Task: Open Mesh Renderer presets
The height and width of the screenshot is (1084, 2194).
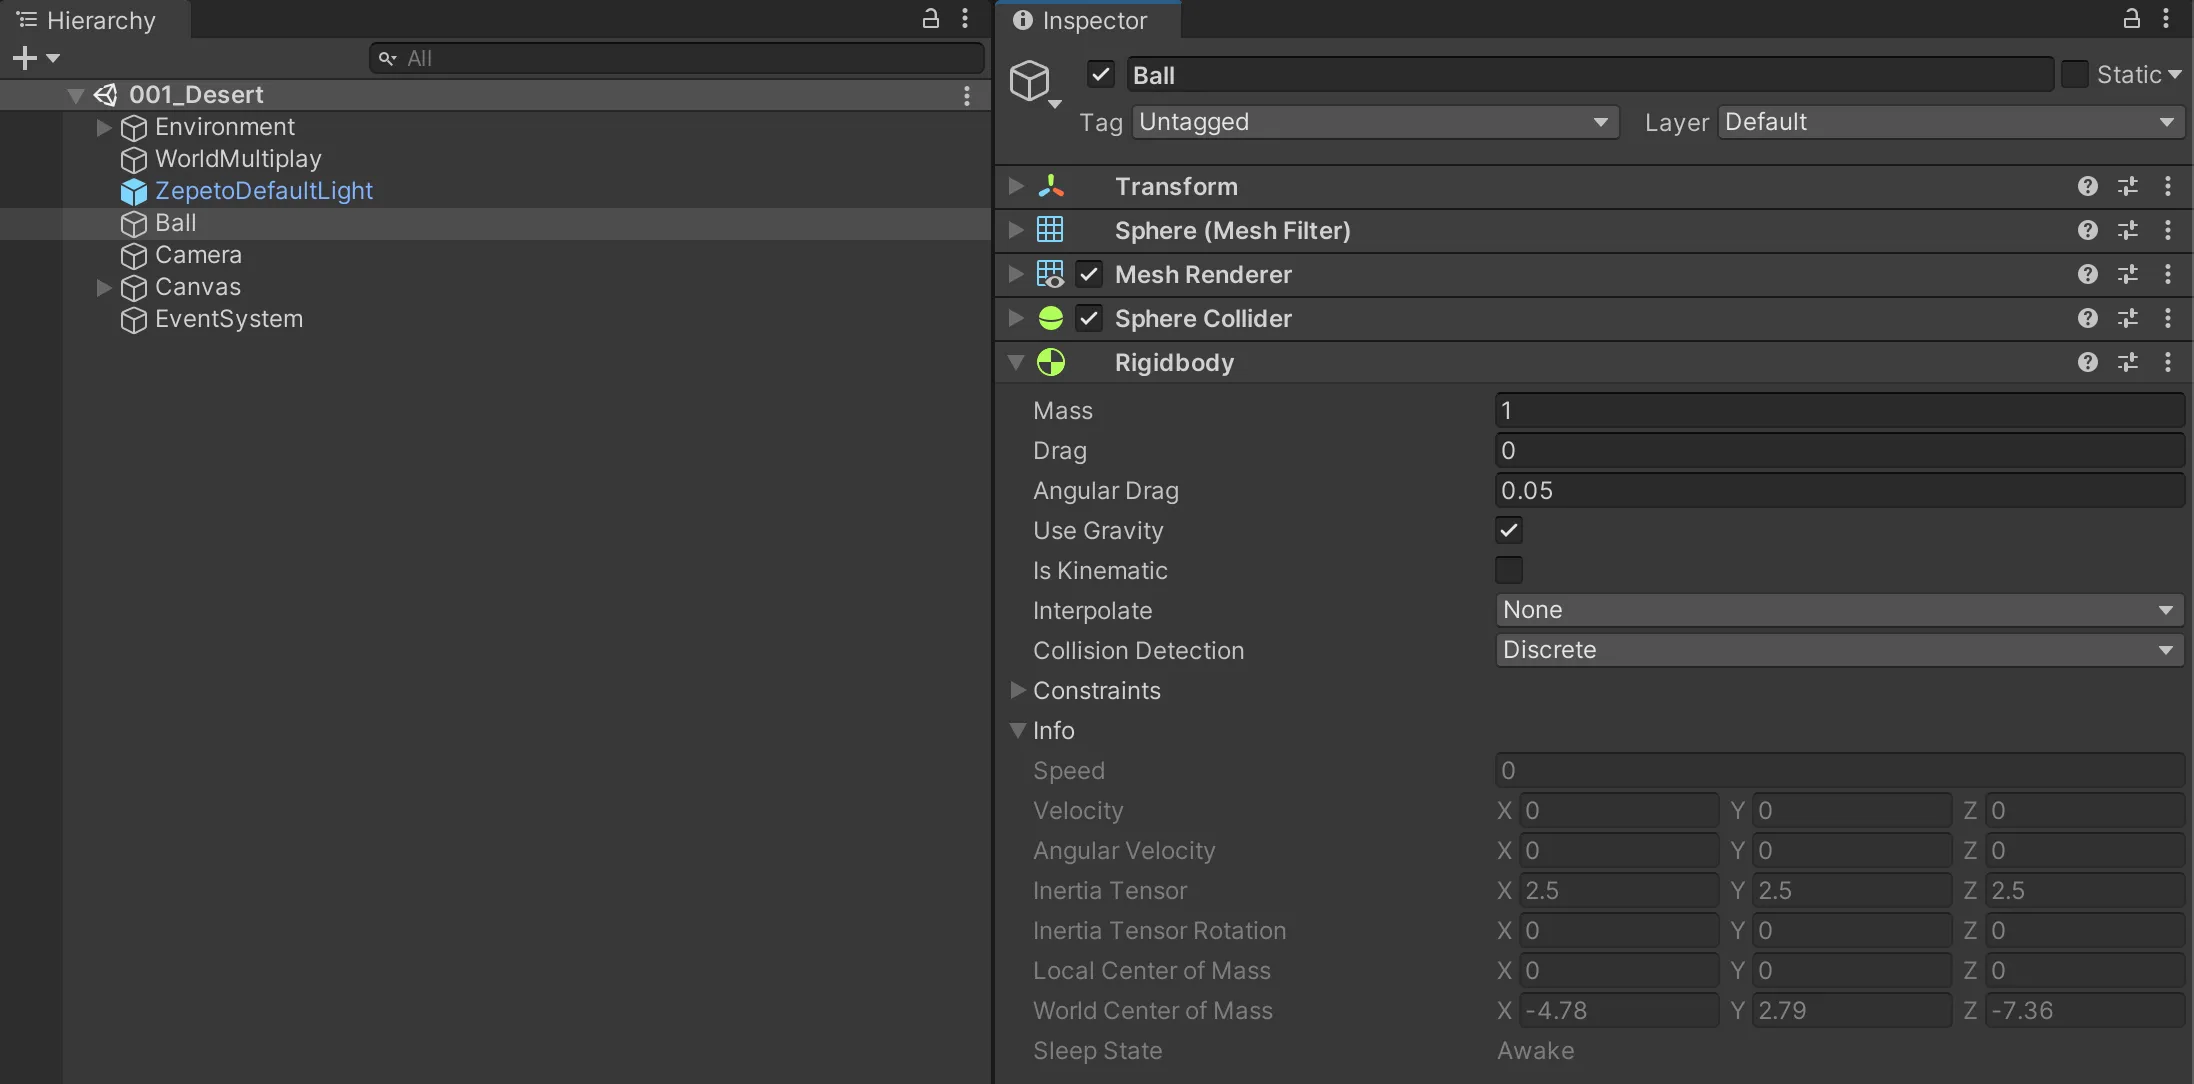Action: [2127, 274]
